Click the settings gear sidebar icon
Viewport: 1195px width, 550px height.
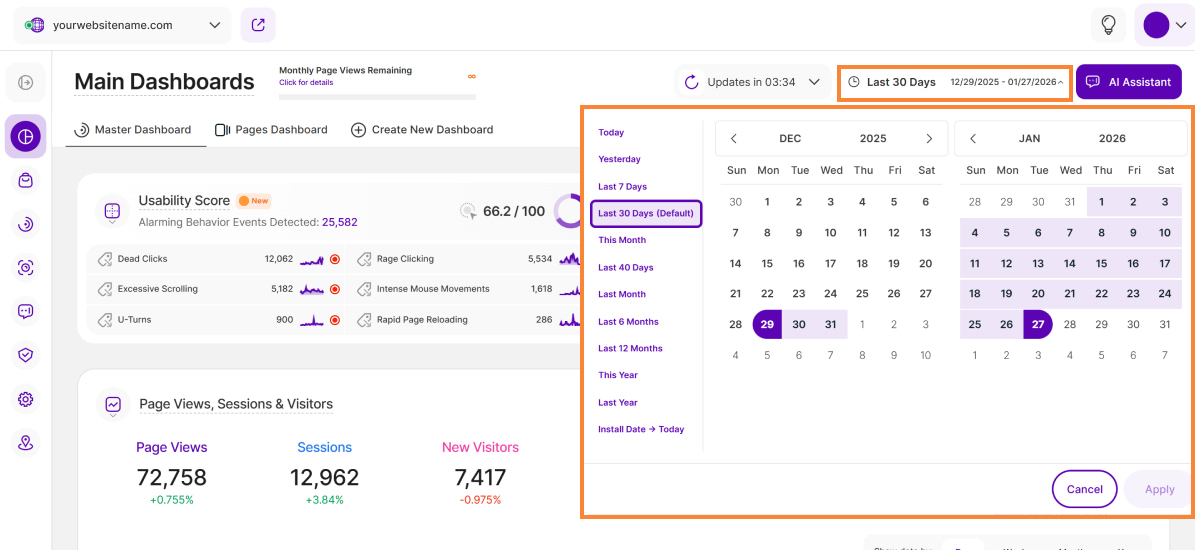[x=26, y=399]
